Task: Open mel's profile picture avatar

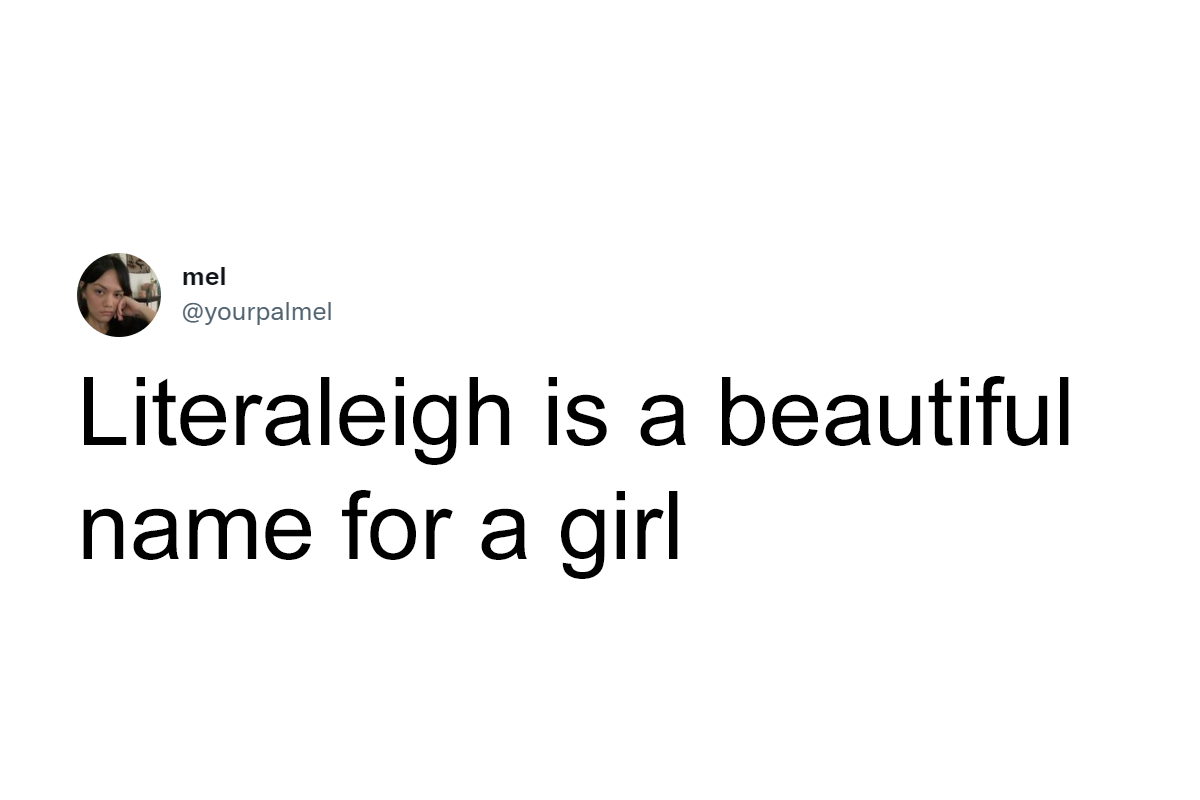Action: [x=119, y=295]
